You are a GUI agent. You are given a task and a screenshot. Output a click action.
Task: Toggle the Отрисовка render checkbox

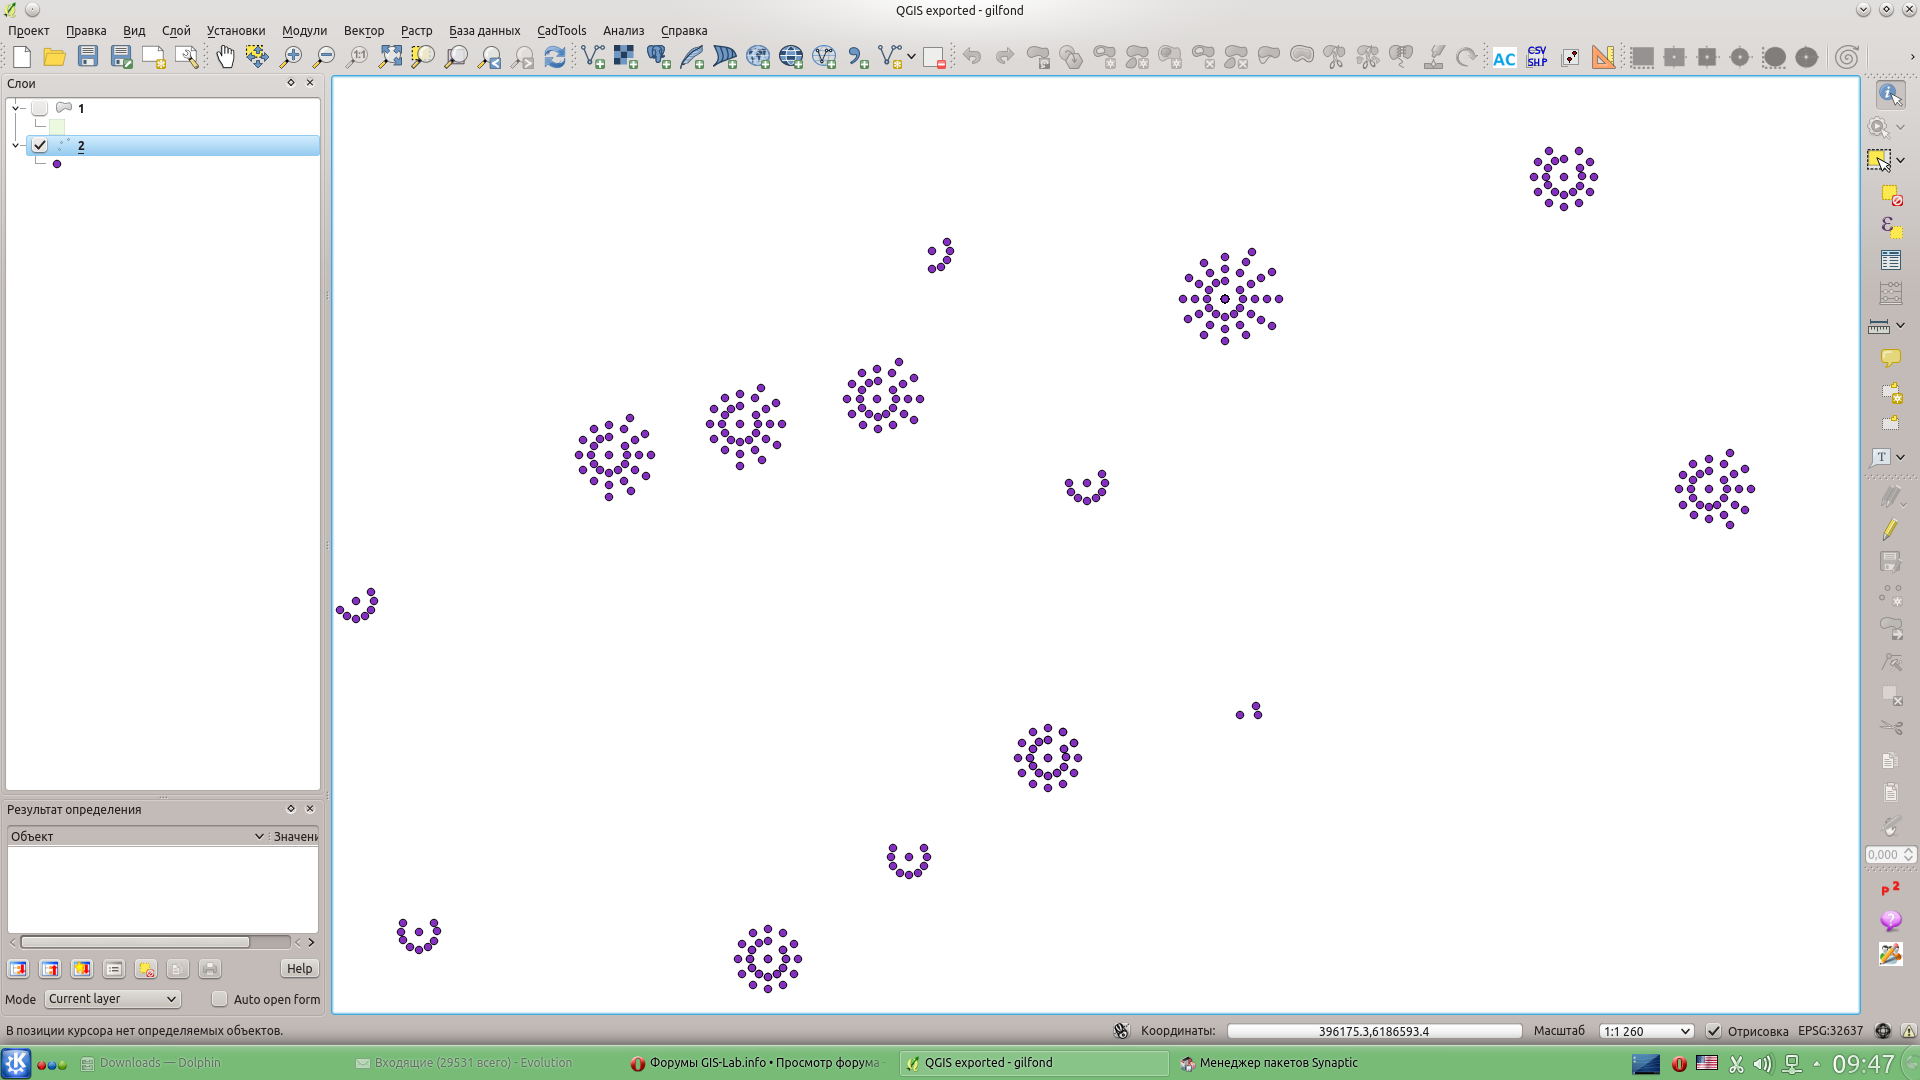tap(1714, 1031)
